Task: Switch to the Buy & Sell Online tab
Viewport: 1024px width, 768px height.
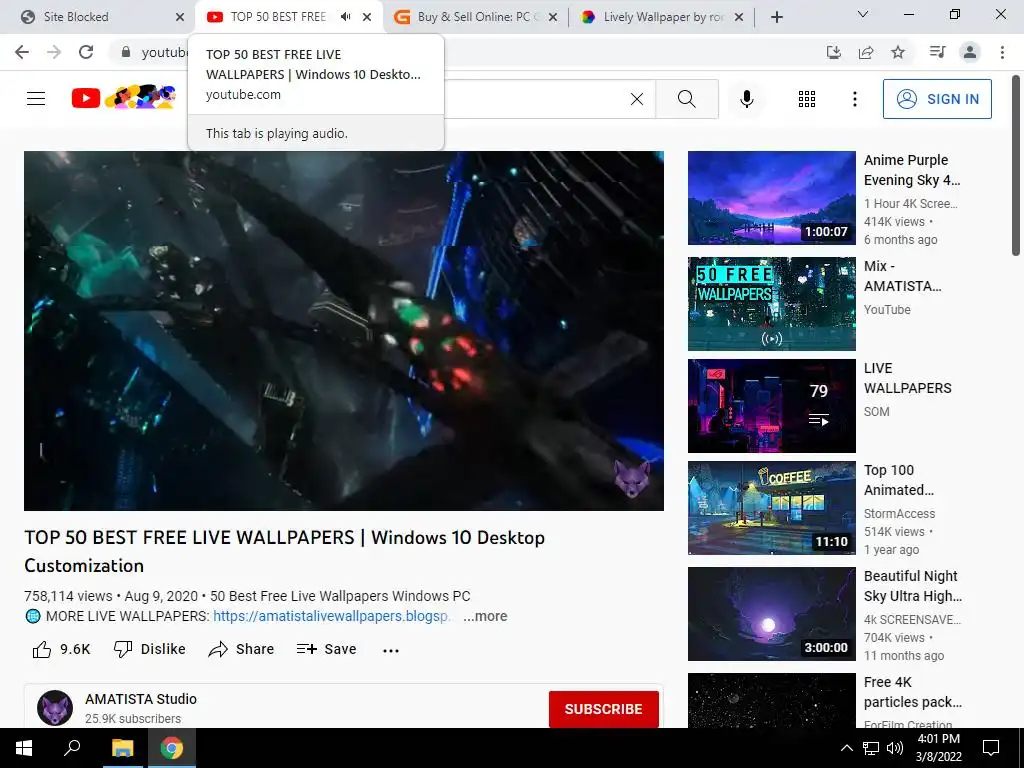Action: 475,17
